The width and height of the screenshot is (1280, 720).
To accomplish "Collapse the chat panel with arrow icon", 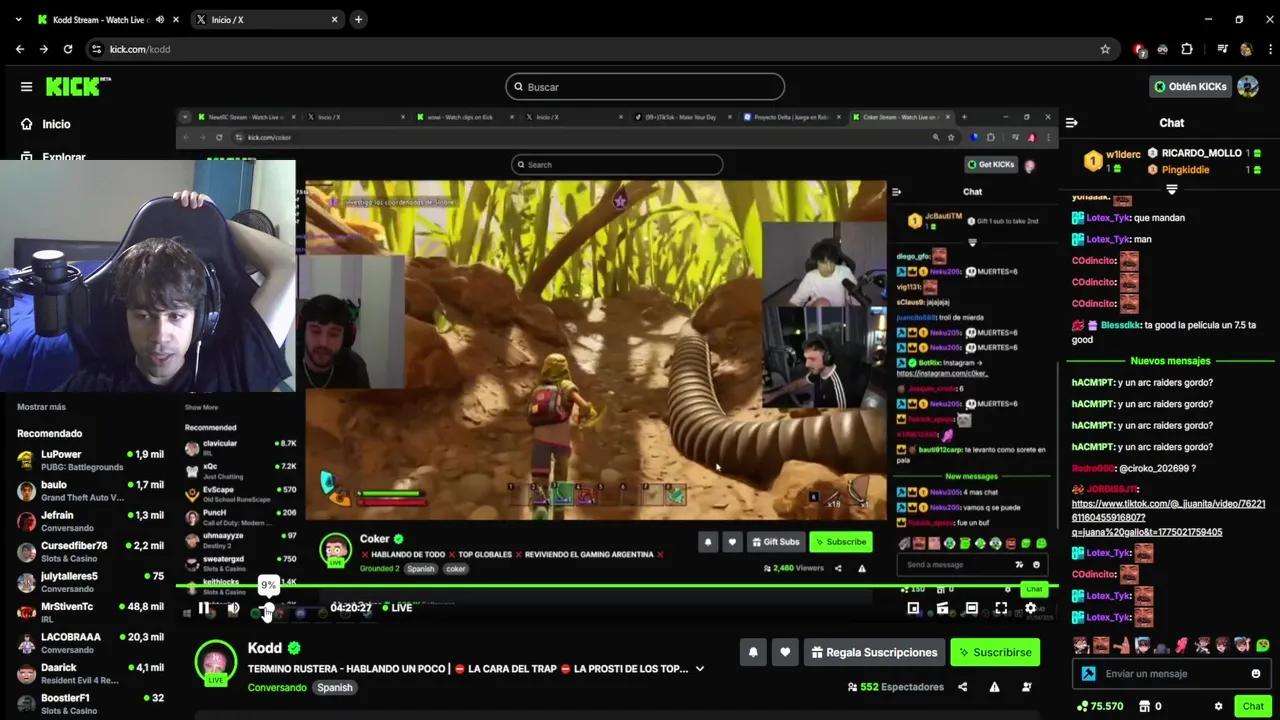I will pyautogui.click(x=1071, y=123).
